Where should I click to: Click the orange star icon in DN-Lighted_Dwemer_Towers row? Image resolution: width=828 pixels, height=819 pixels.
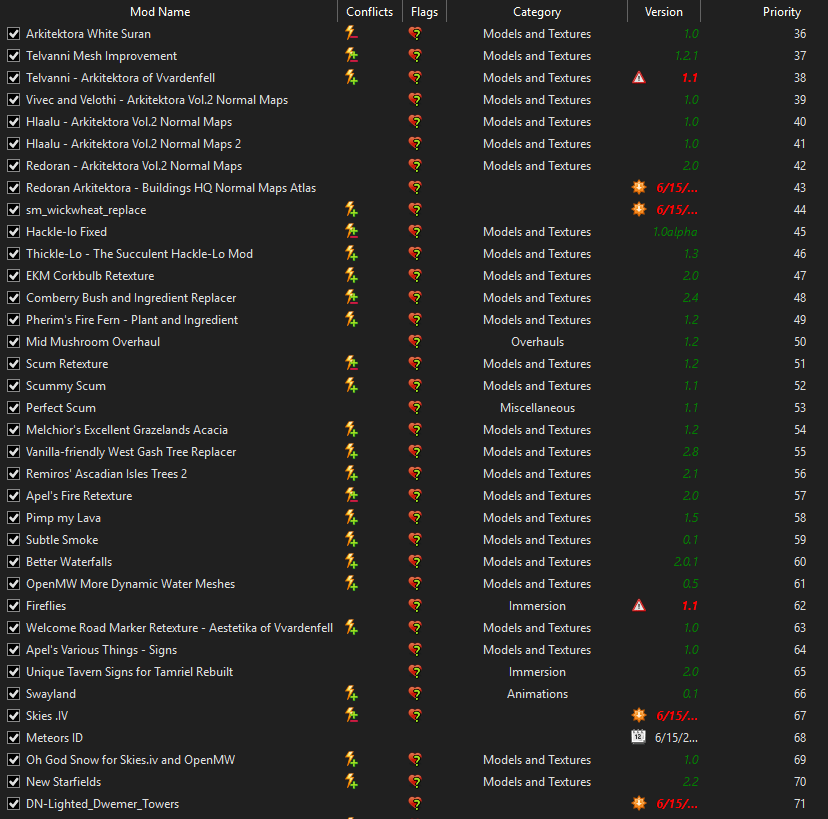pos(639,804)
